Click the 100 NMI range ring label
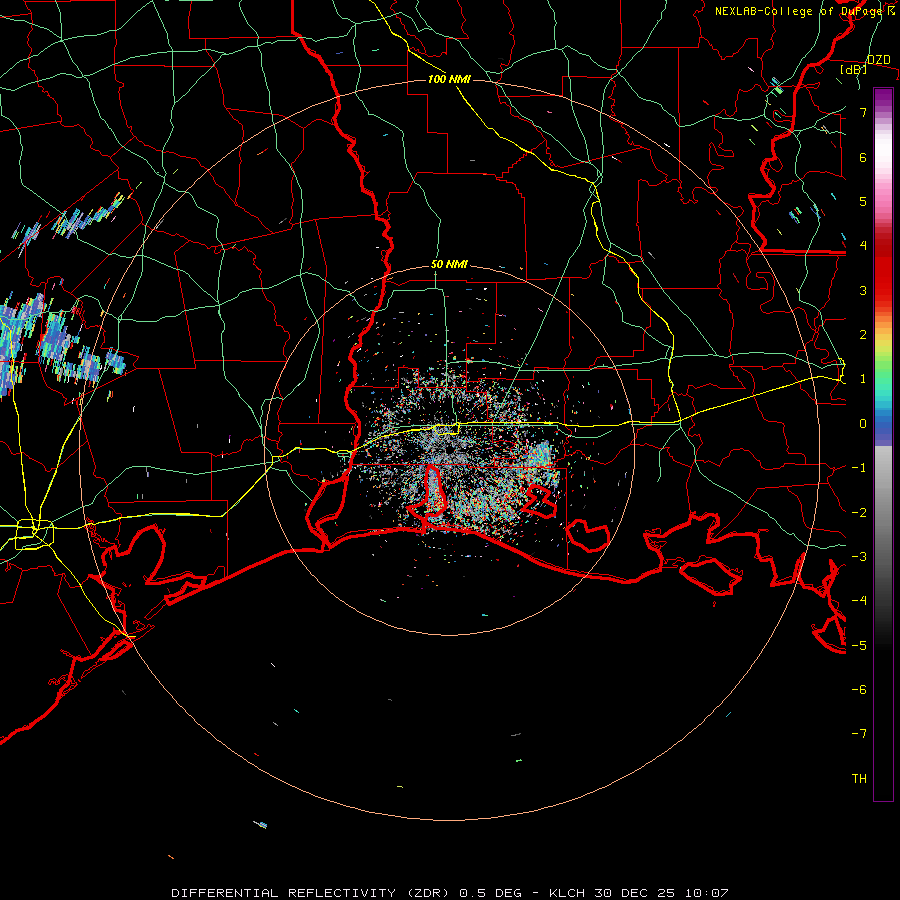This screenshot has width=900, height=900. pos(449,79)
